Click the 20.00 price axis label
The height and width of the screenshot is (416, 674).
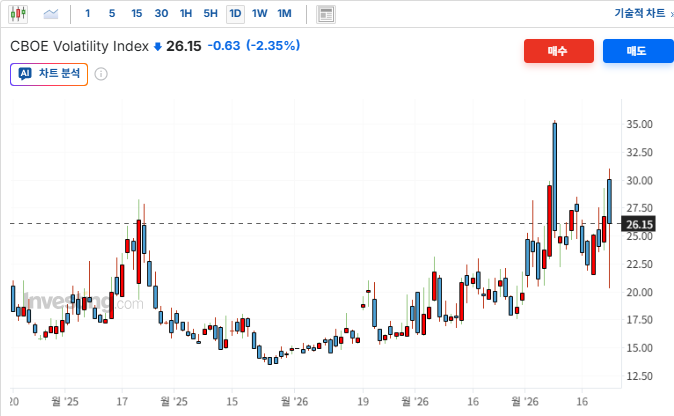639,292
